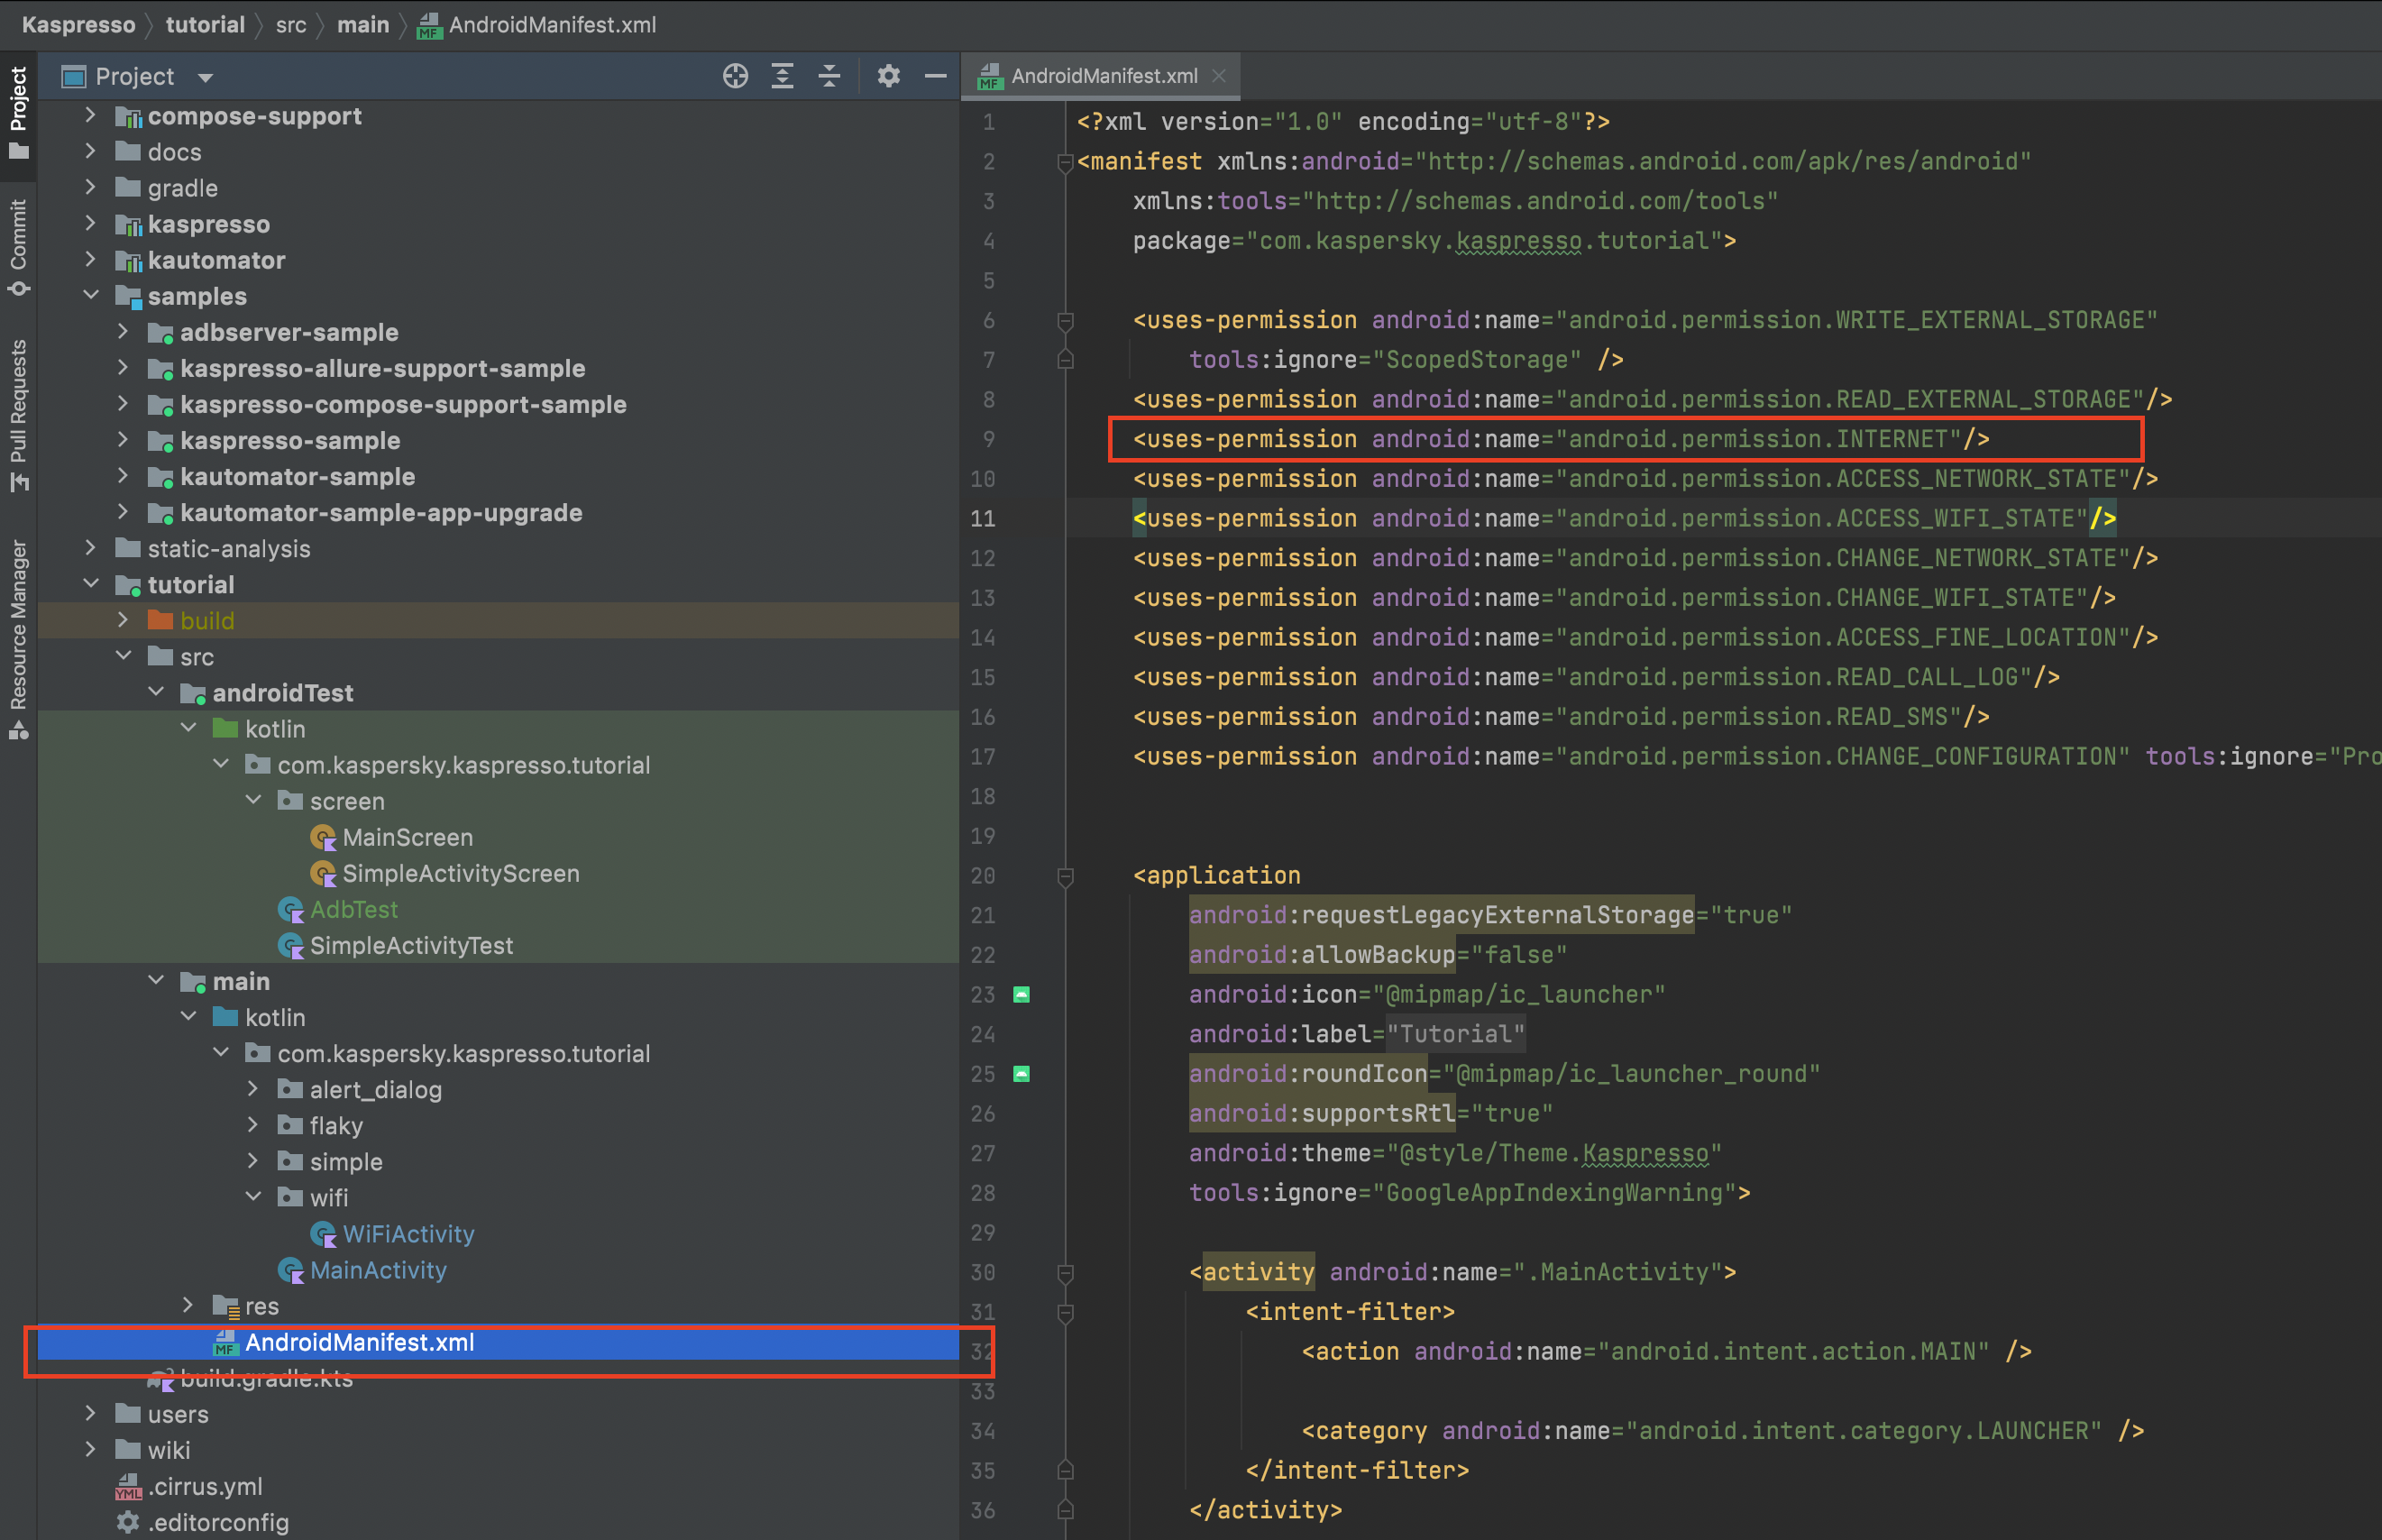Expand the gradle folder
2382x1540 pixels.
90,187
